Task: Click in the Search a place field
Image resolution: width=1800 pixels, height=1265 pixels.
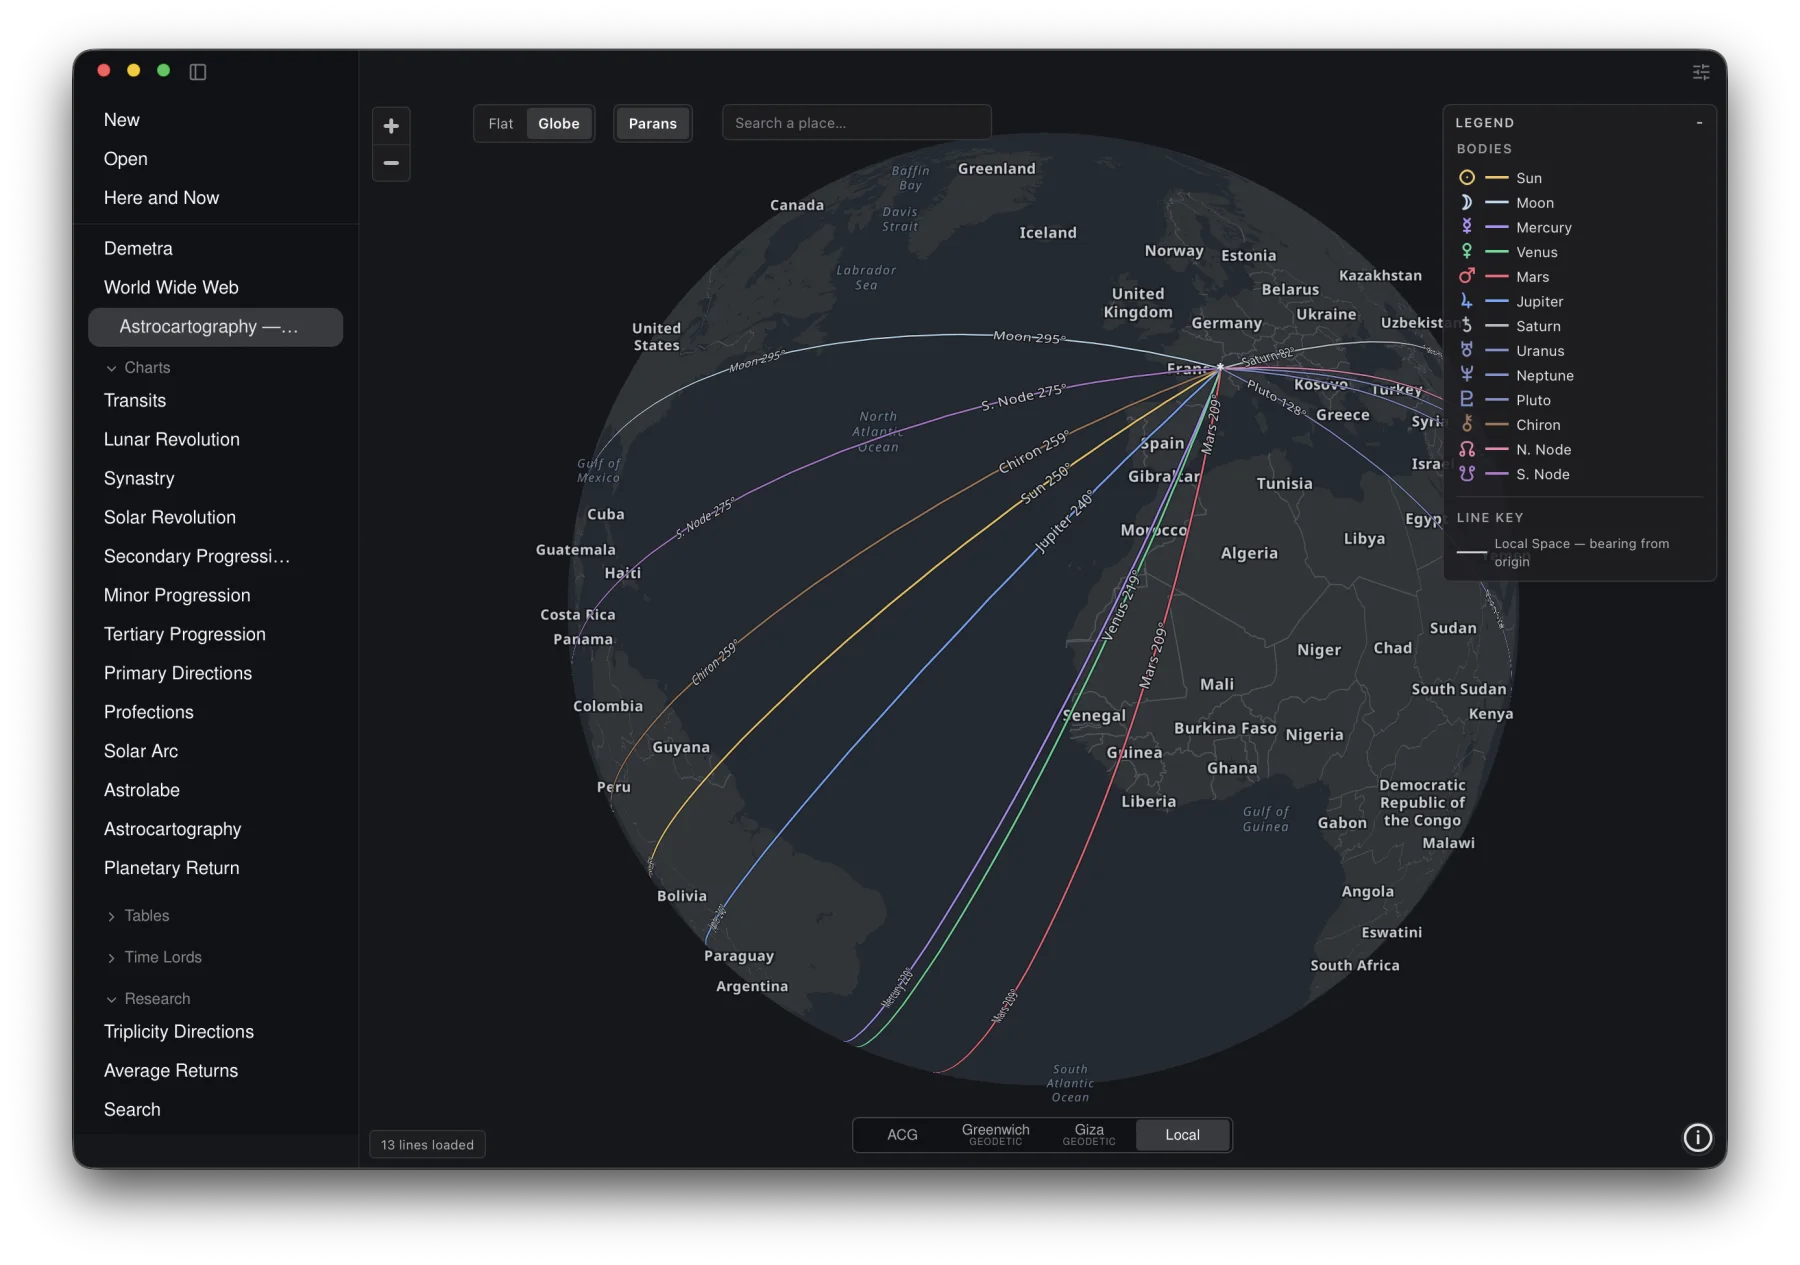Action: 857,123
